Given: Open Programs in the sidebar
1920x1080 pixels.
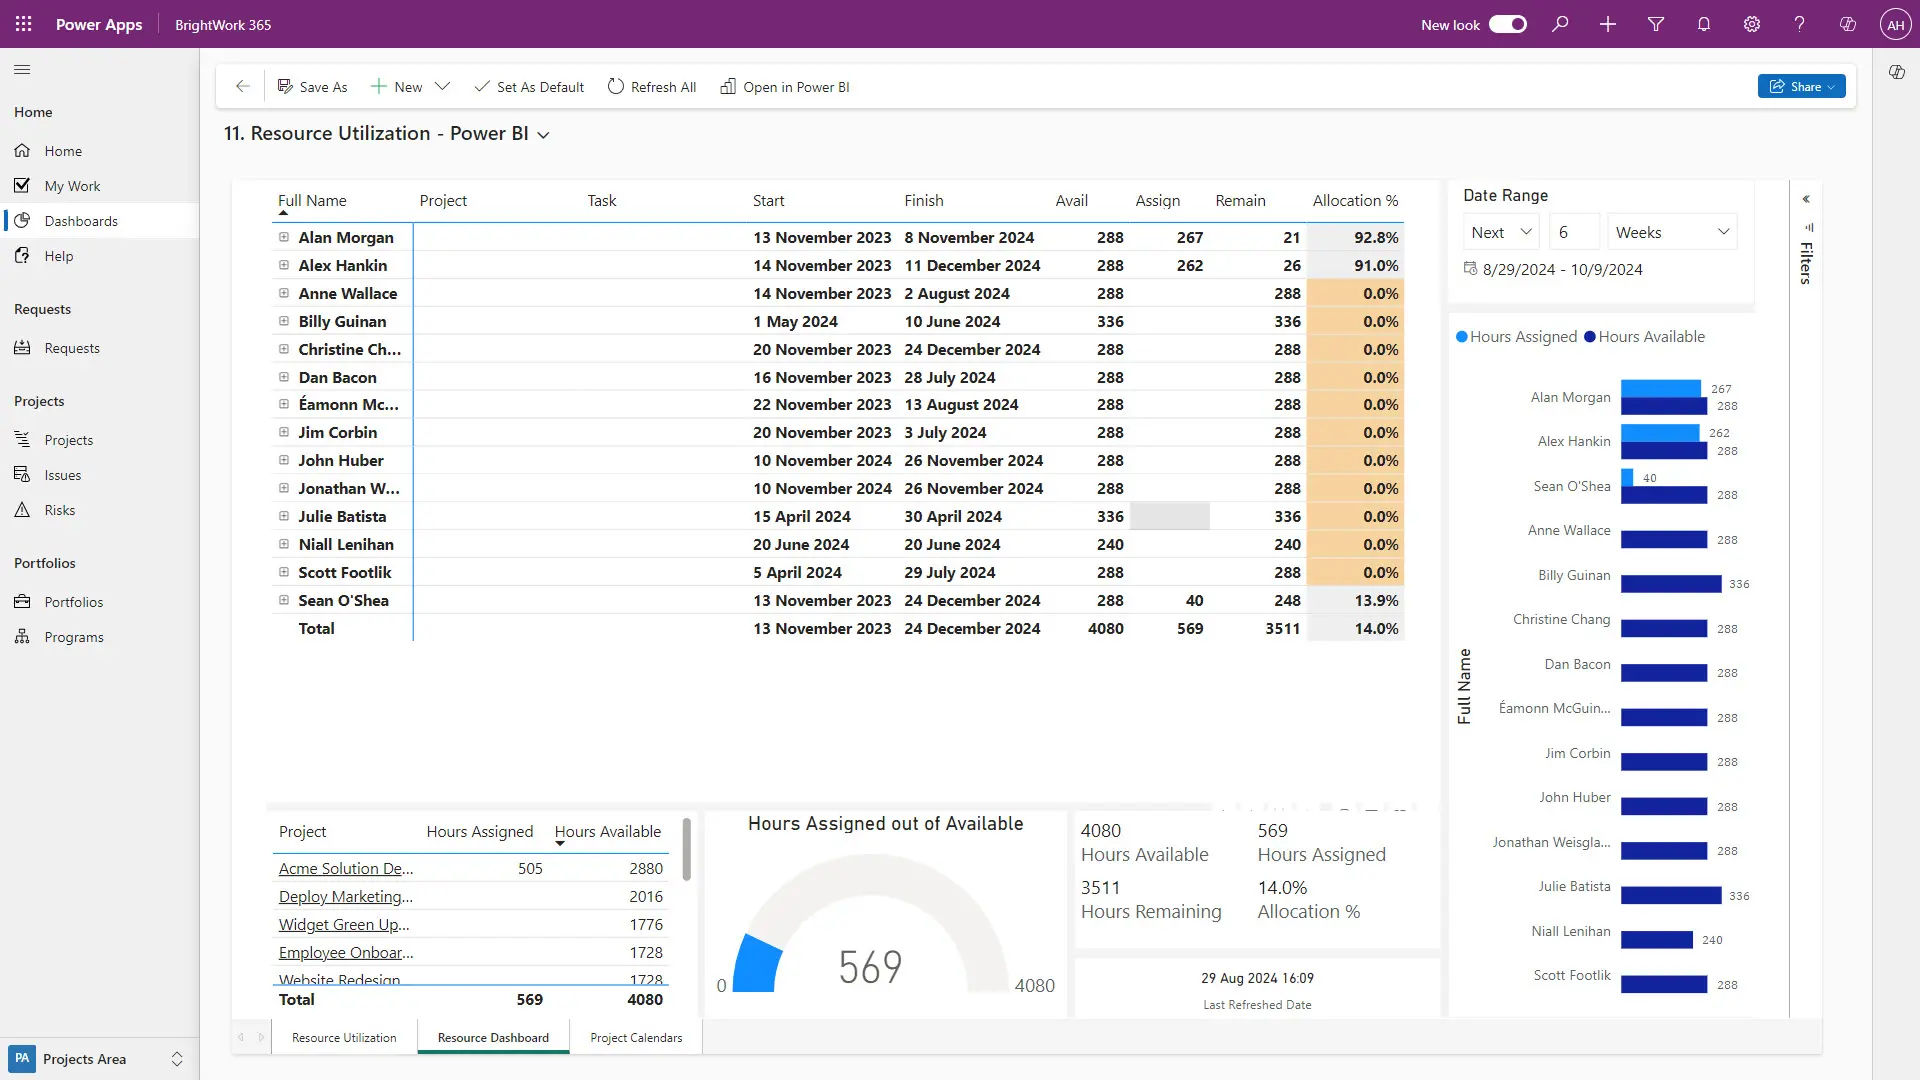Looking at the screenshot, I should click(x=75, y=636).
